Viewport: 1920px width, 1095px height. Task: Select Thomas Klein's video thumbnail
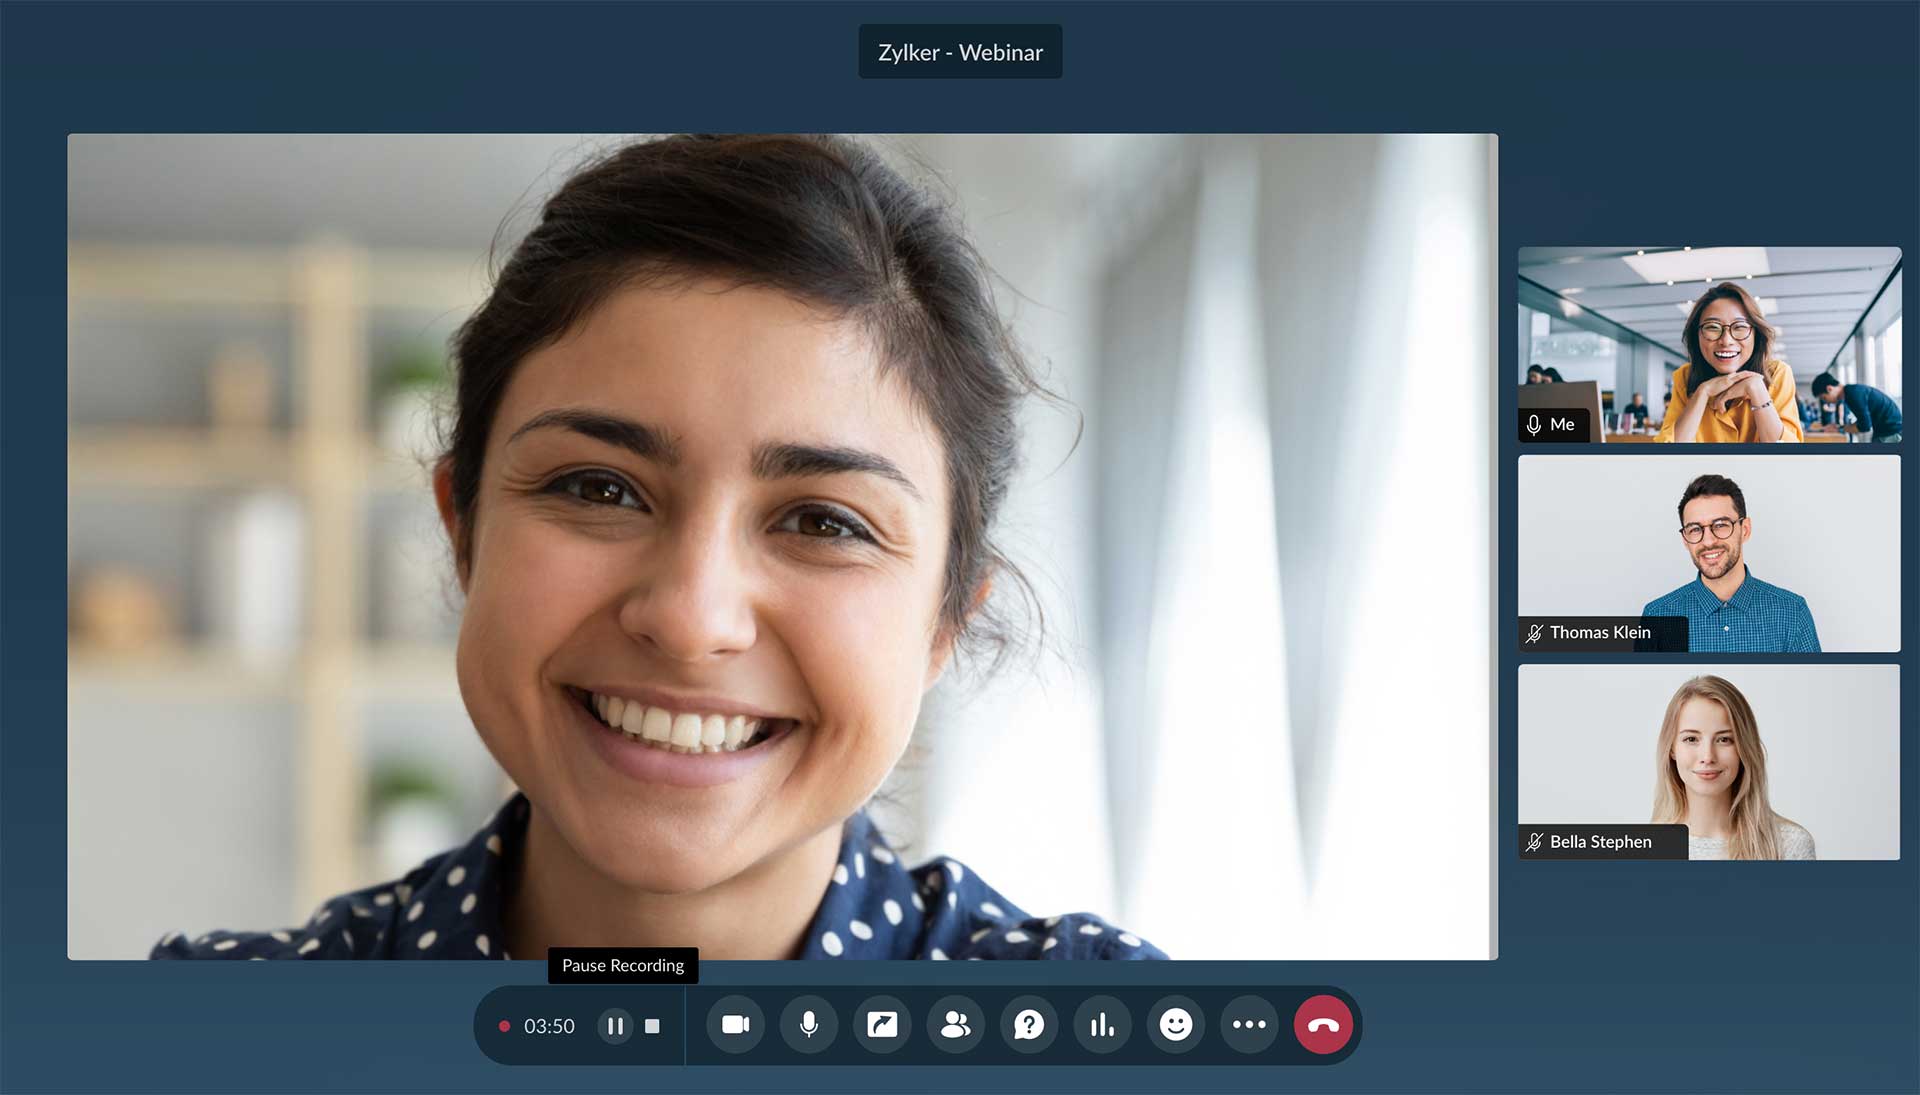click(1708, 552)
